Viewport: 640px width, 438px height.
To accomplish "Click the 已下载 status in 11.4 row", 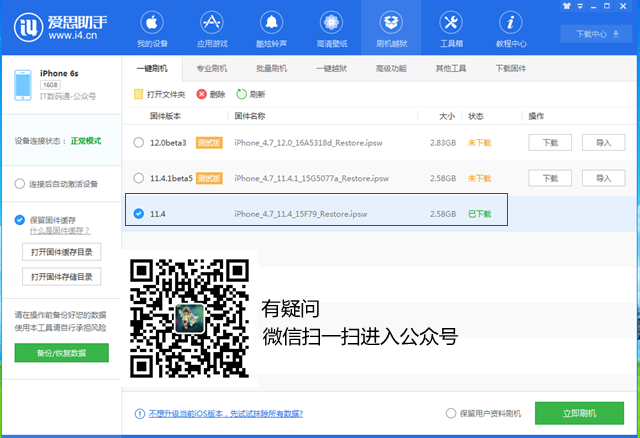I will click(x=480, y=214).
